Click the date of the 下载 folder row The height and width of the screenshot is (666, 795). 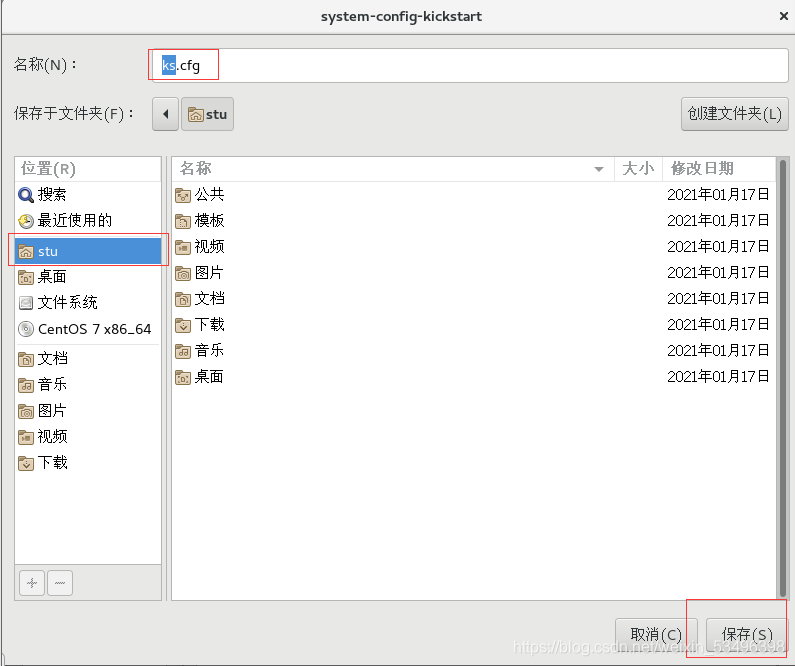[x=718, y=325]
